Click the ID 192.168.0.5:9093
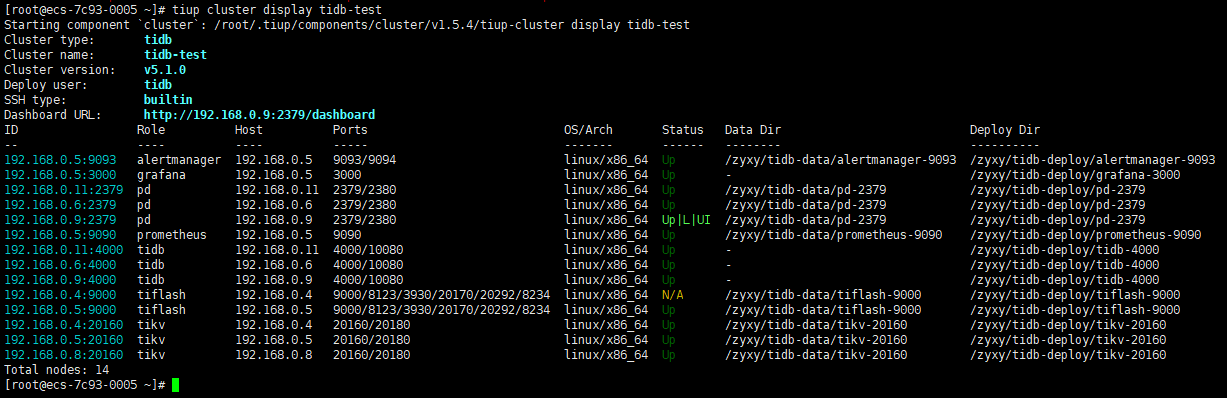 pyautogui.click(x=60, y=160)
